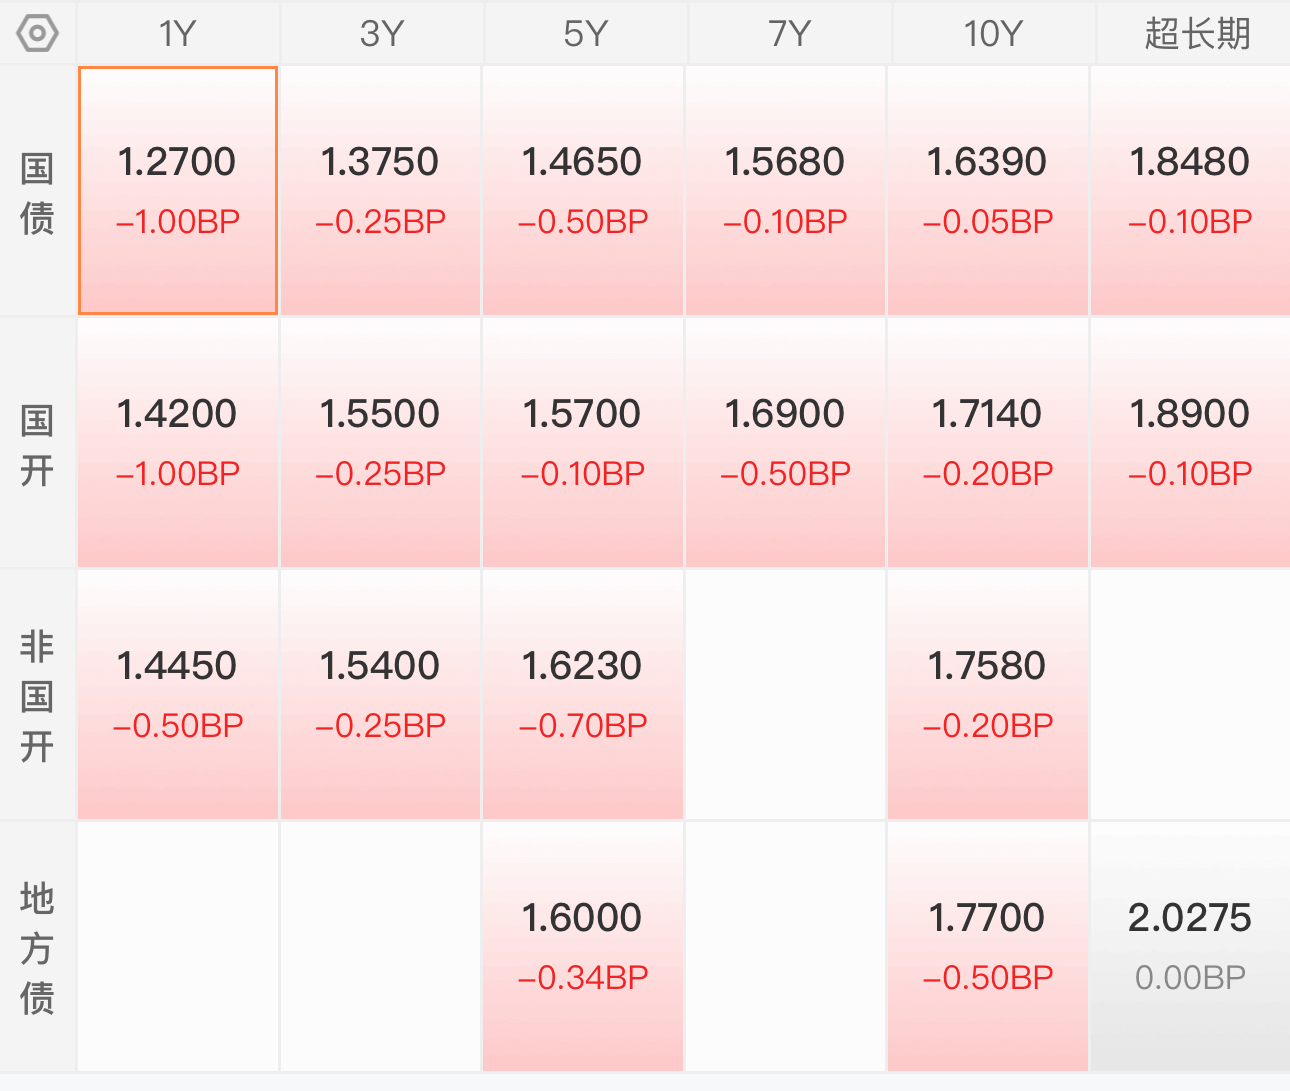Image resolution: width=1290 pixels, height=1091 pixels.
Task: Open the 国债 10Y cell showing 1.6390
Action: click(x=988, y=191)
